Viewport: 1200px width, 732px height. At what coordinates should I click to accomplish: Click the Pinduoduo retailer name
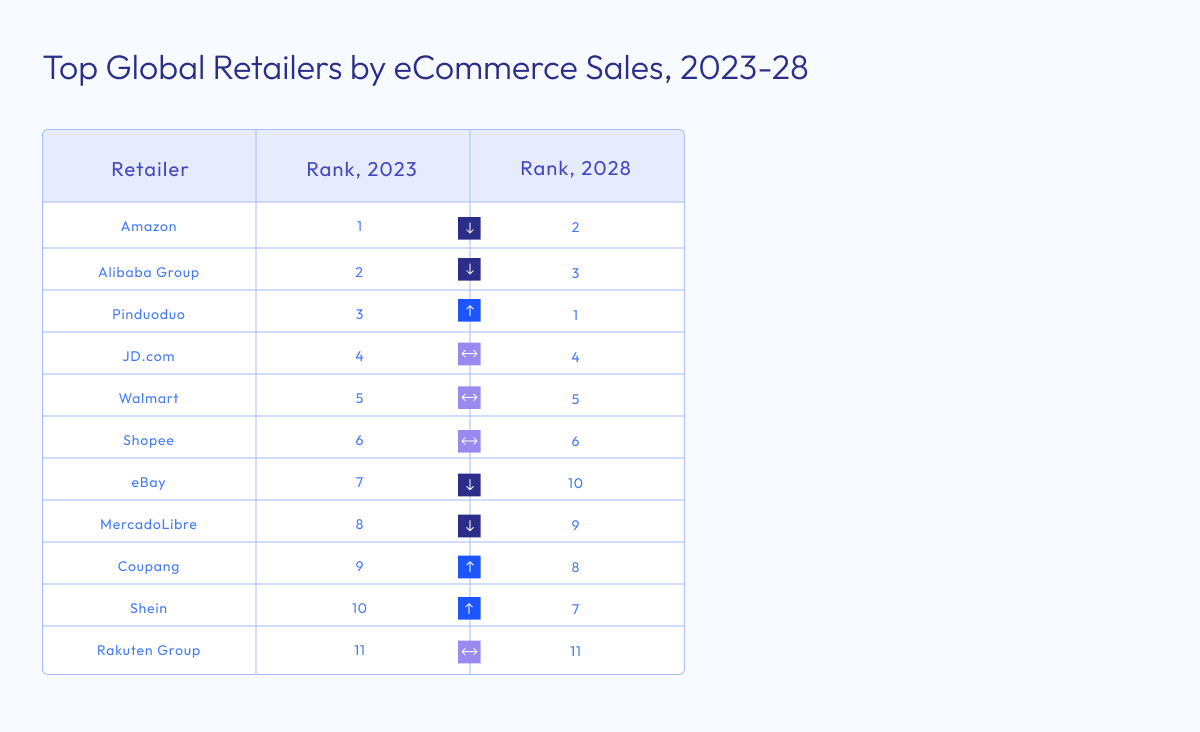click(x=149, y=315)
